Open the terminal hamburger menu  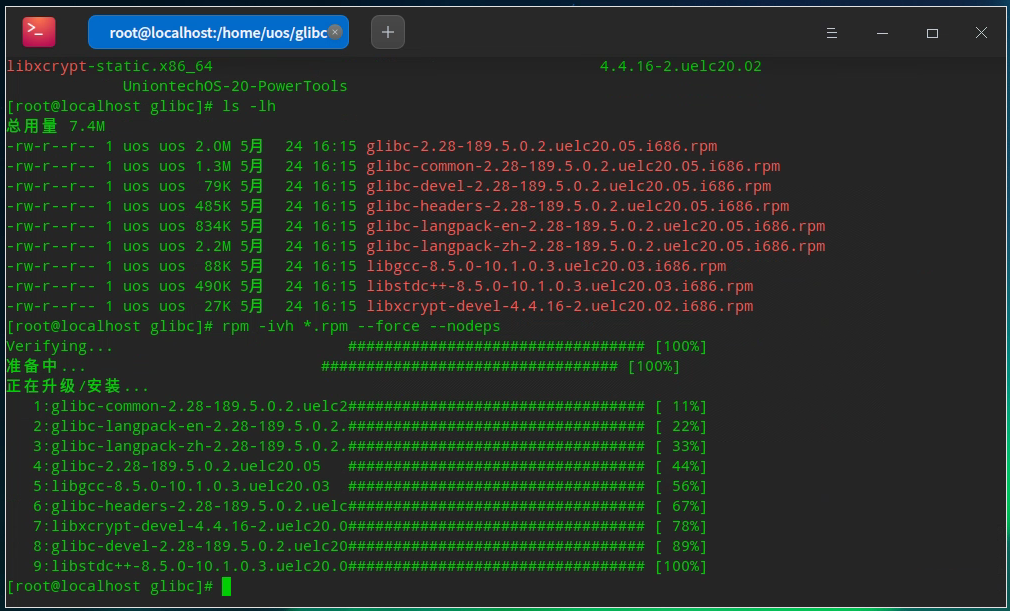pyautogui.click(x=831, y=33)
